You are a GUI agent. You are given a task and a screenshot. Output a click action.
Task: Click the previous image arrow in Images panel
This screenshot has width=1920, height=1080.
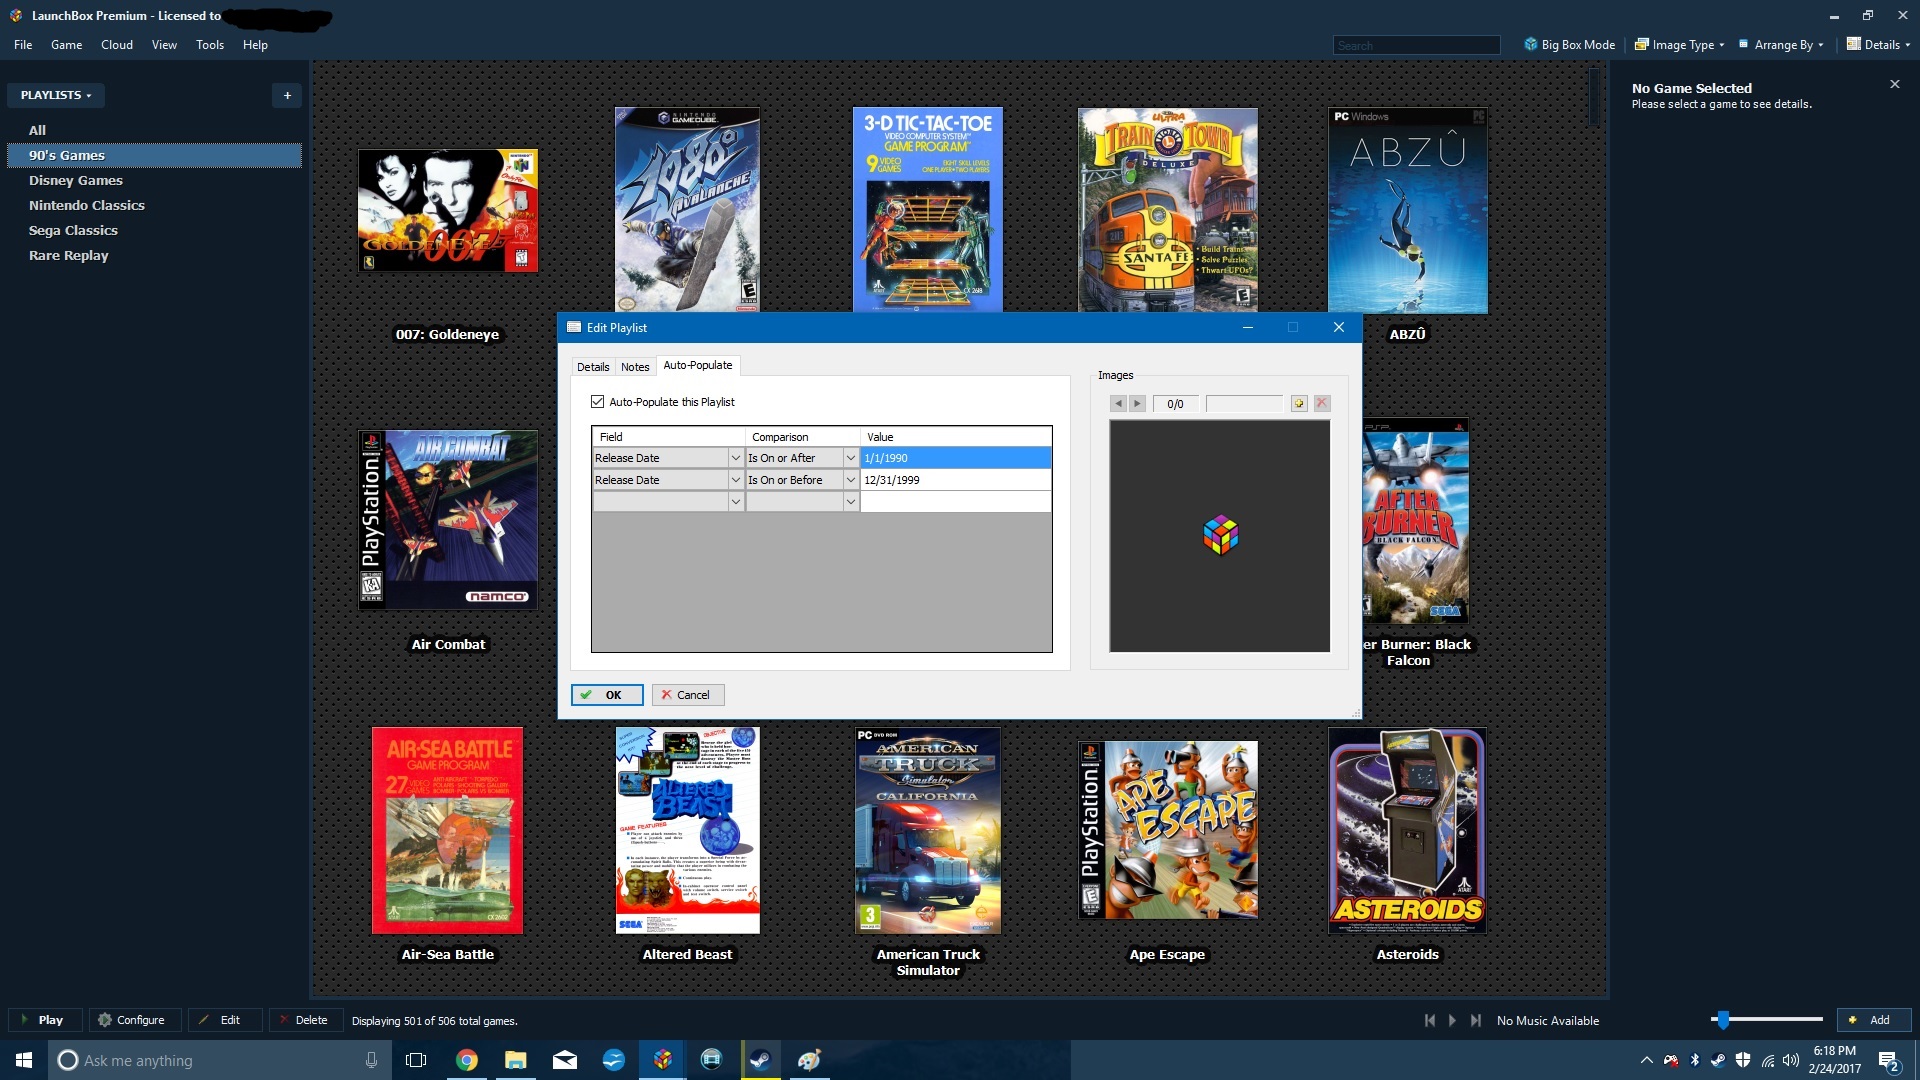(x=1118, y=404)
